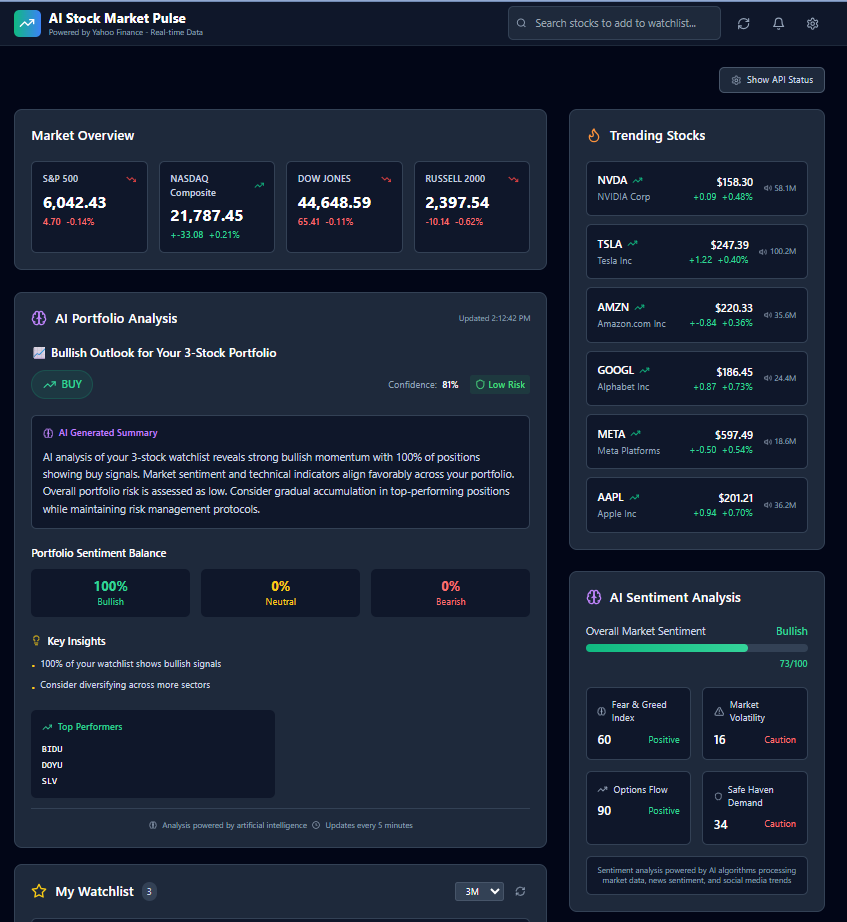
Task: Select the RUSSELL 2000 index card
Action: [472, 207]
